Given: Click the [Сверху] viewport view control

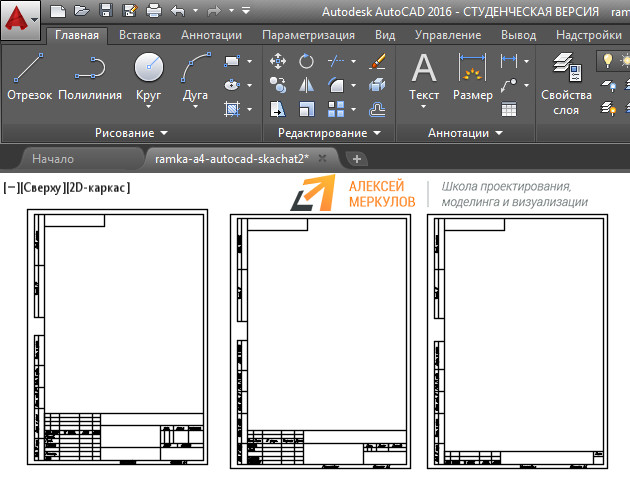Looking at the screenshot, I should coord(43,188).
